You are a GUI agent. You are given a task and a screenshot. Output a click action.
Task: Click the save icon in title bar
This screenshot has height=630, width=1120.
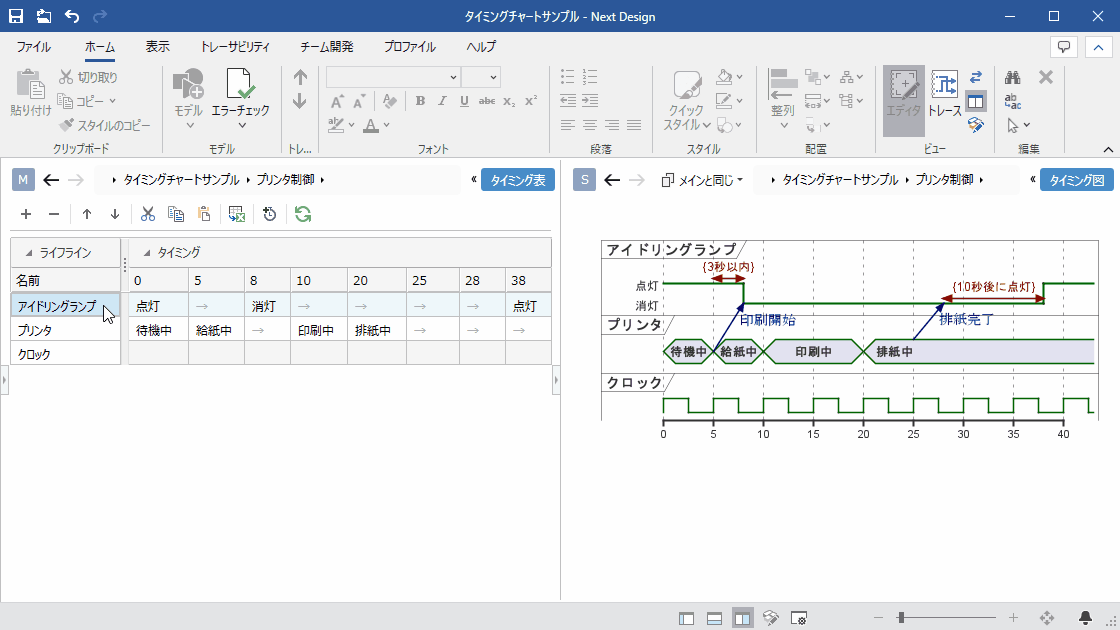(x=16, y=16)
